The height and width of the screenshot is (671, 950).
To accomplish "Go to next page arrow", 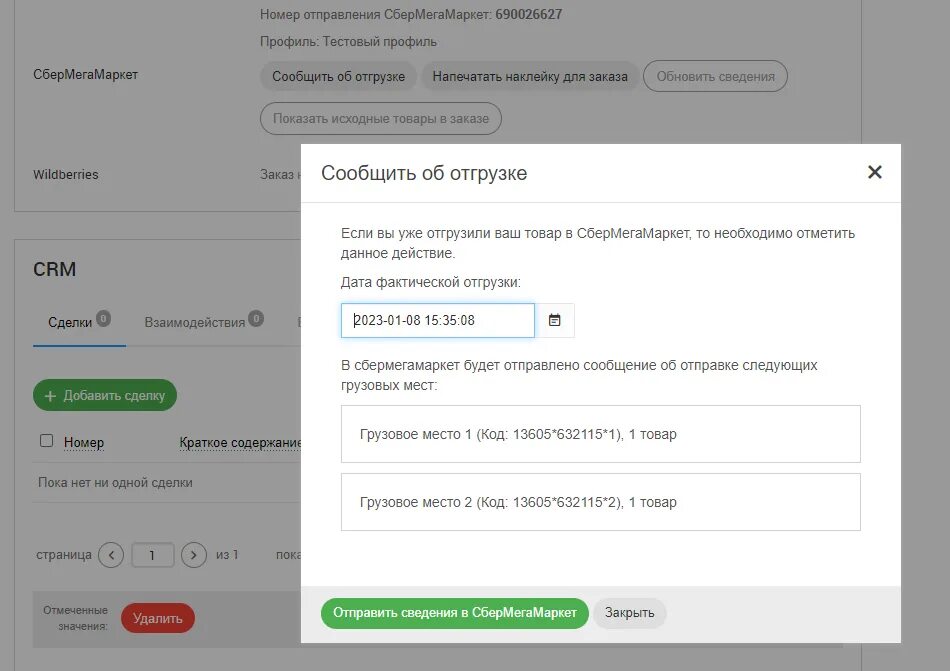I will pyautogui.click(x=193, y=555).
